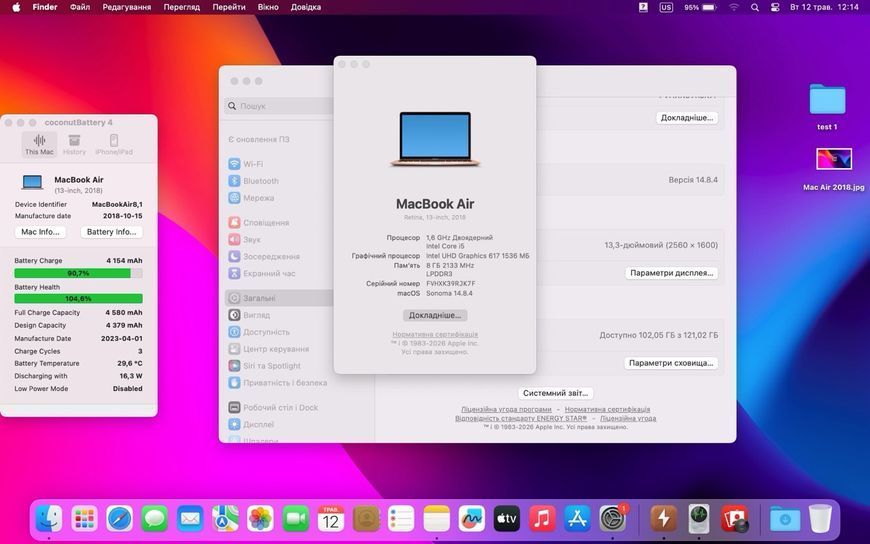Click the US input source indicator

666,7
